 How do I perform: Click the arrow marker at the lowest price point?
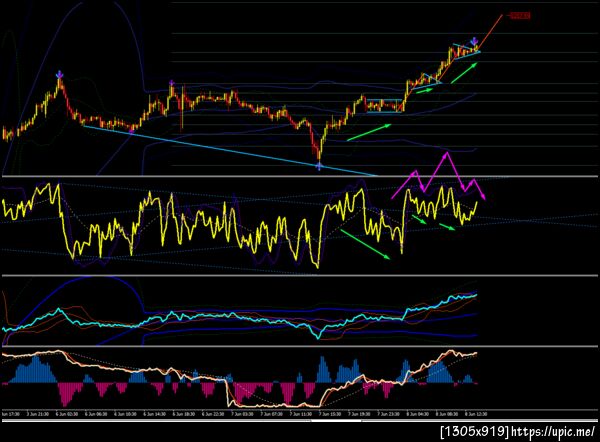[319, 166]
